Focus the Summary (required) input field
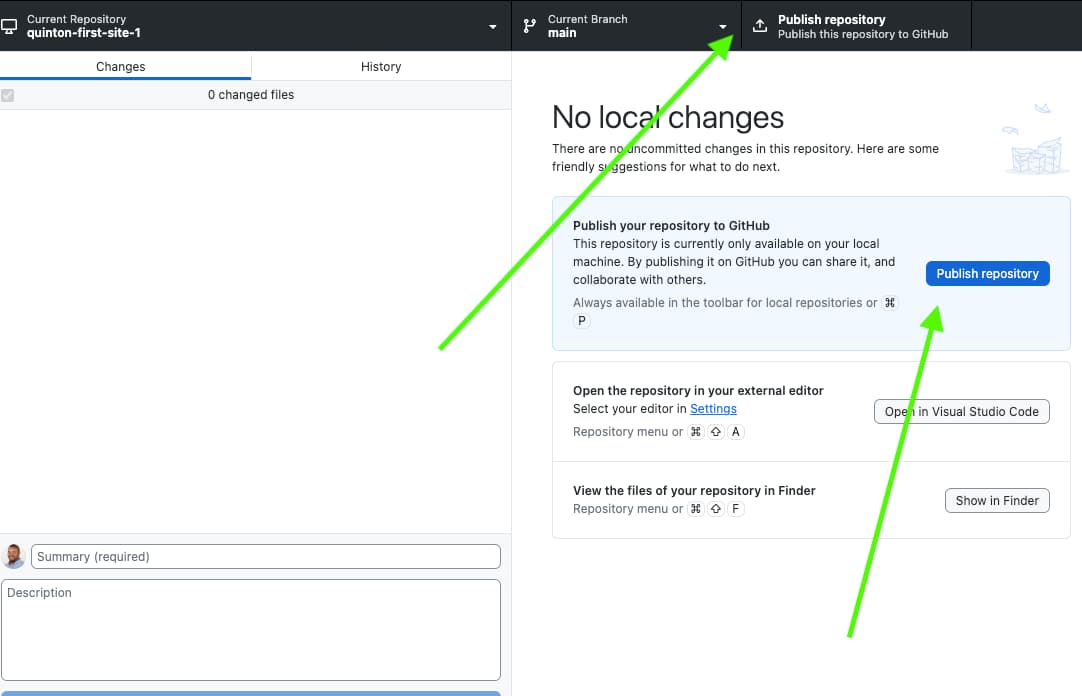Viewport: 1082px width, 696px height. pos(266,556)
